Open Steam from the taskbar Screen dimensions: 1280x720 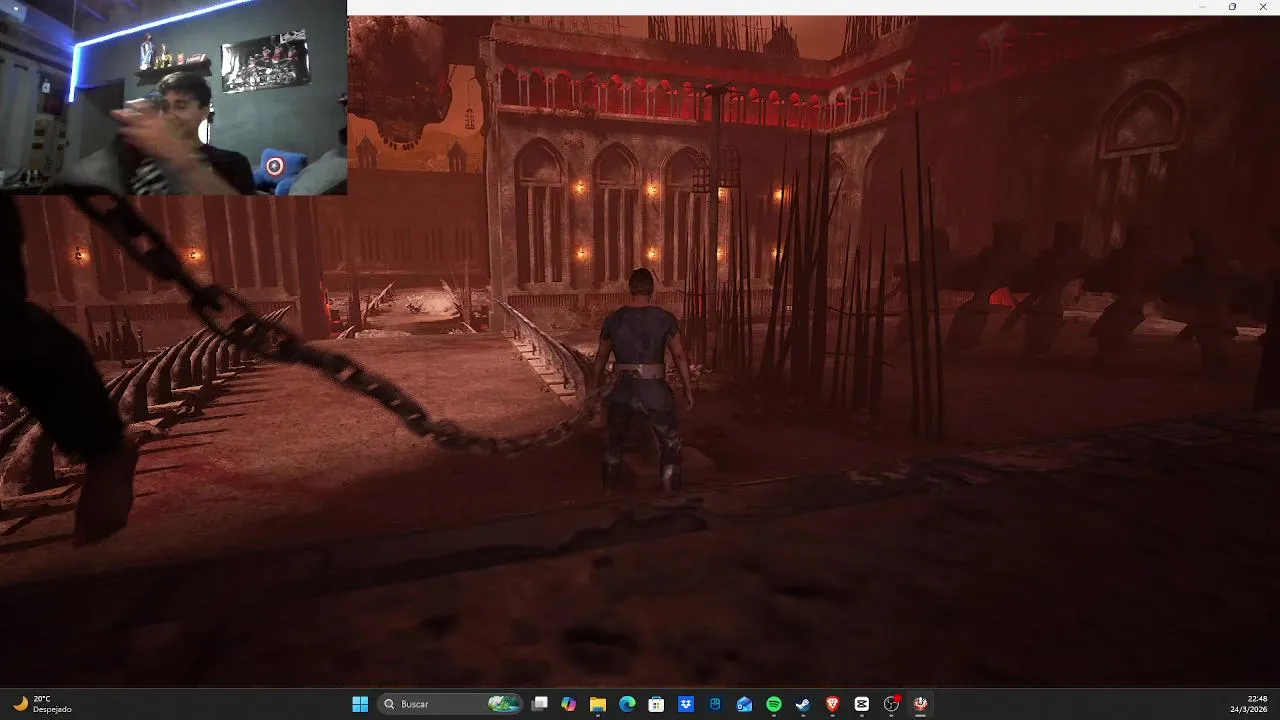pos(803,704)
